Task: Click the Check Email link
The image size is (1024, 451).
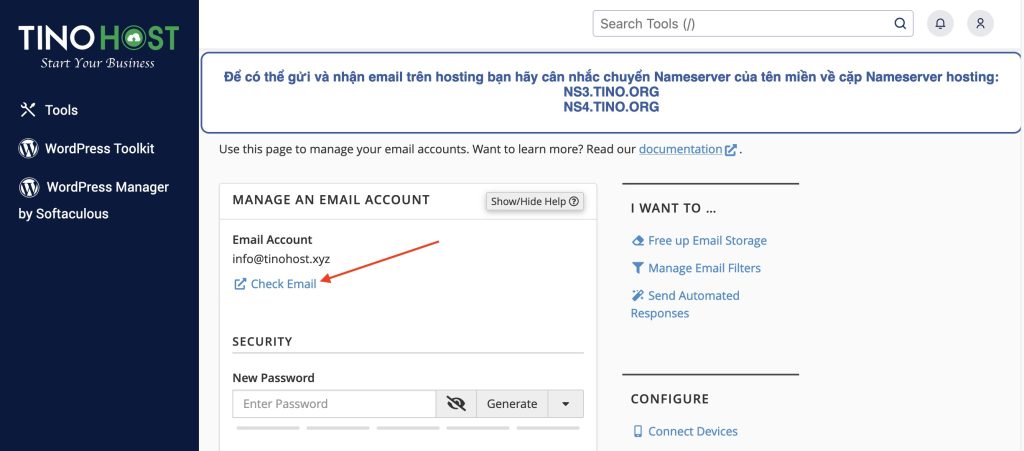Action: [283, 284]
